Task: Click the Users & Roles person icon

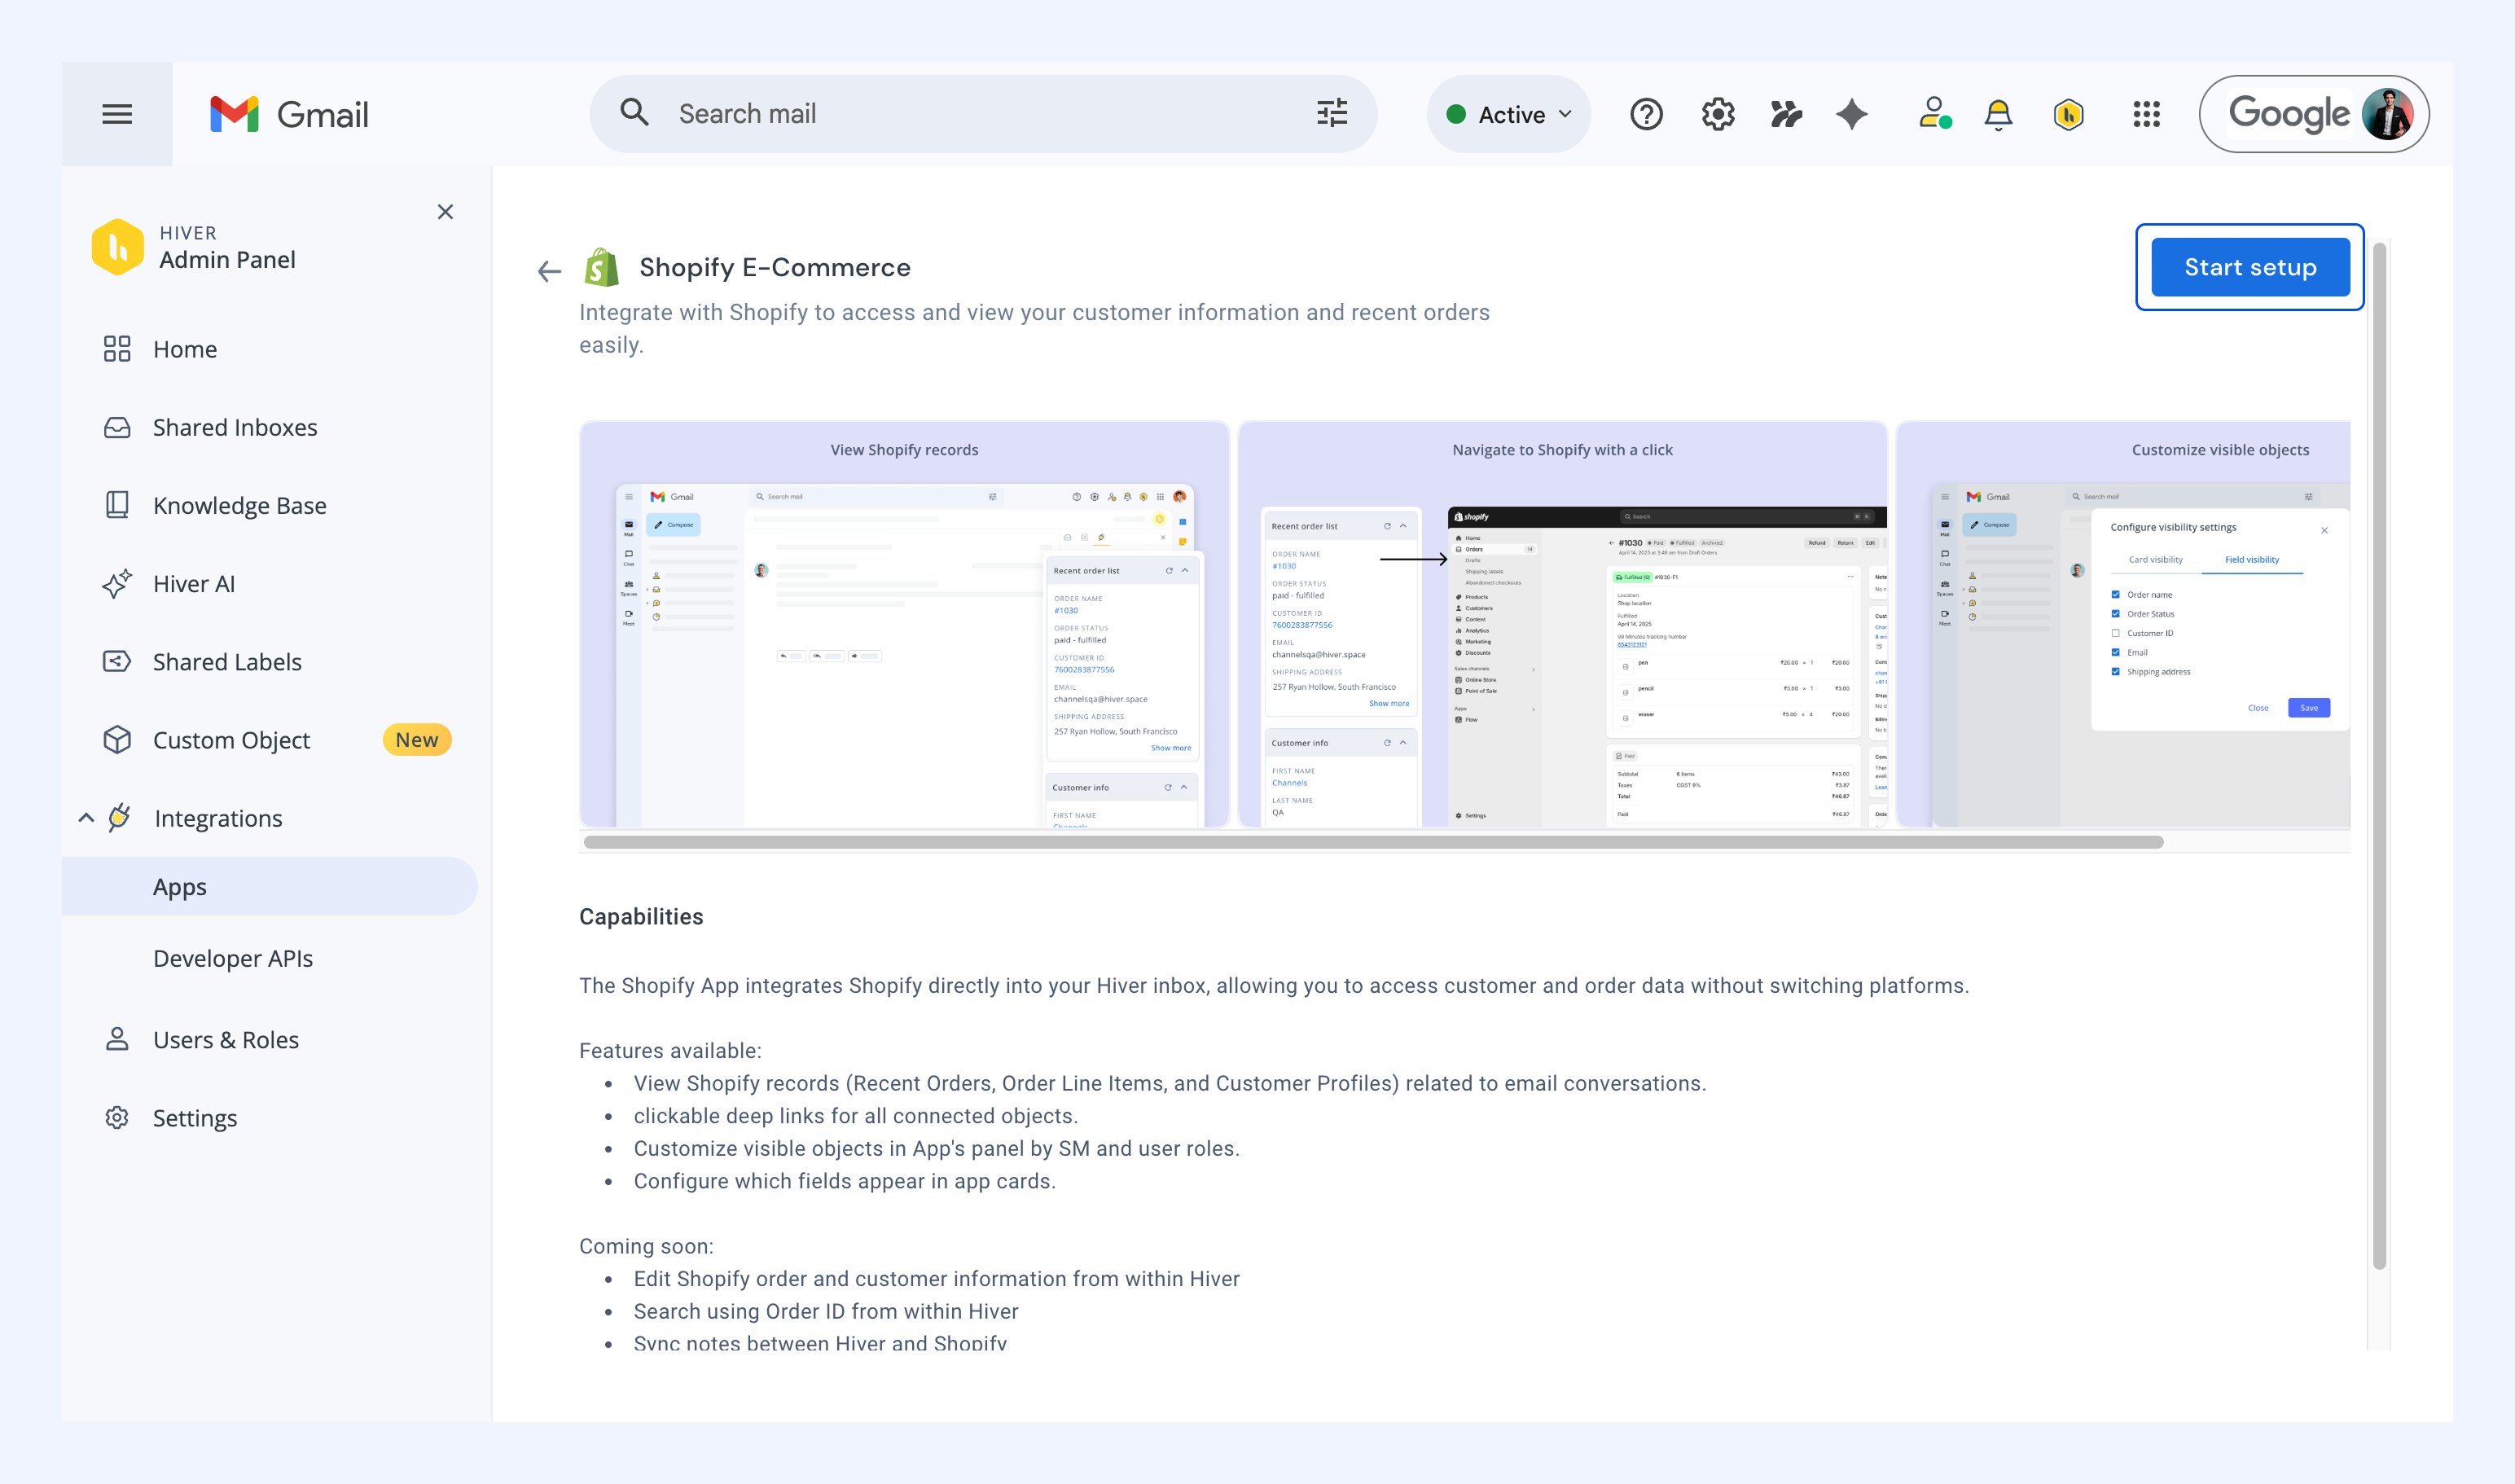Action: (x=117, y=1040)
